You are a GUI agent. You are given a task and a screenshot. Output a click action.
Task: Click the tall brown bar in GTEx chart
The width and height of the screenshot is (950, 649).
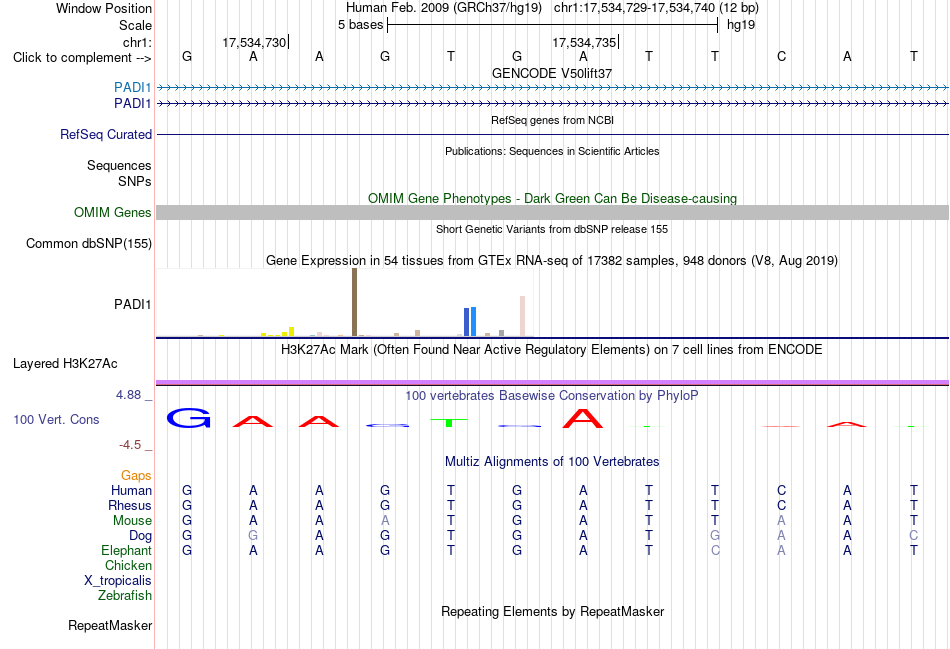click(x=354, y=302)
